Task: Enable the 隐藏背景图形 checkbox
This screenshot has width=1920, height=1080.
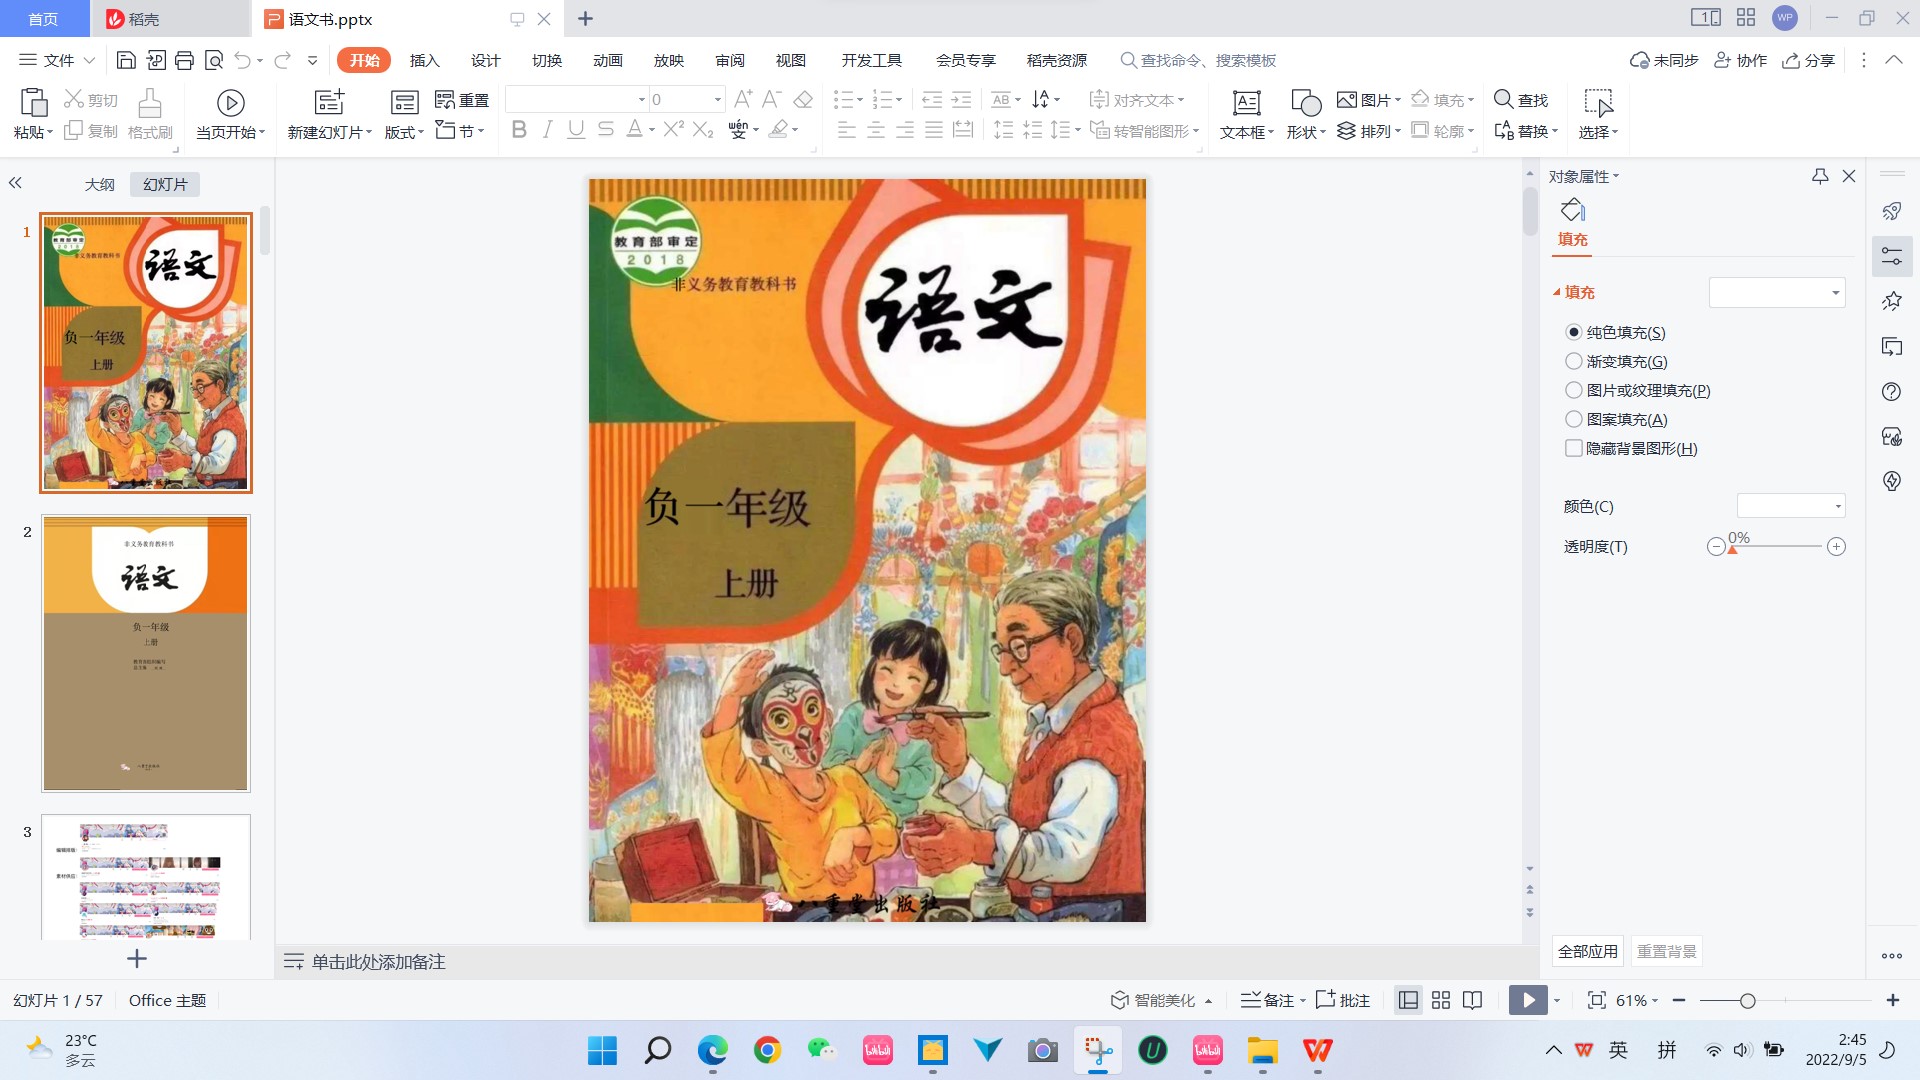Action: (x=1574, y=448)
